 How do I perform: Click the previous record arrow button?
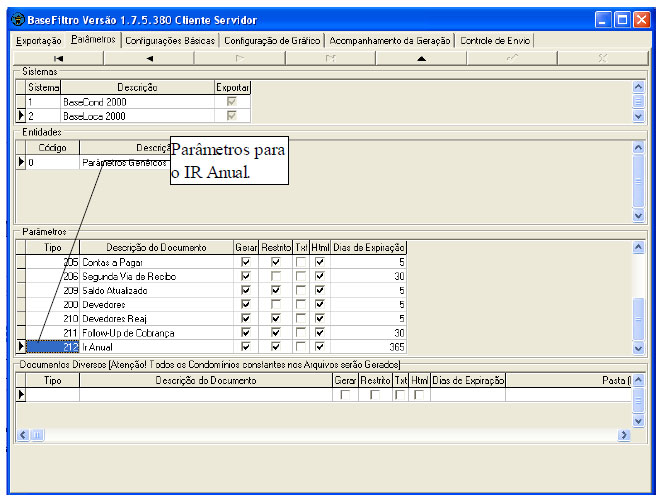tap(149, 59)
